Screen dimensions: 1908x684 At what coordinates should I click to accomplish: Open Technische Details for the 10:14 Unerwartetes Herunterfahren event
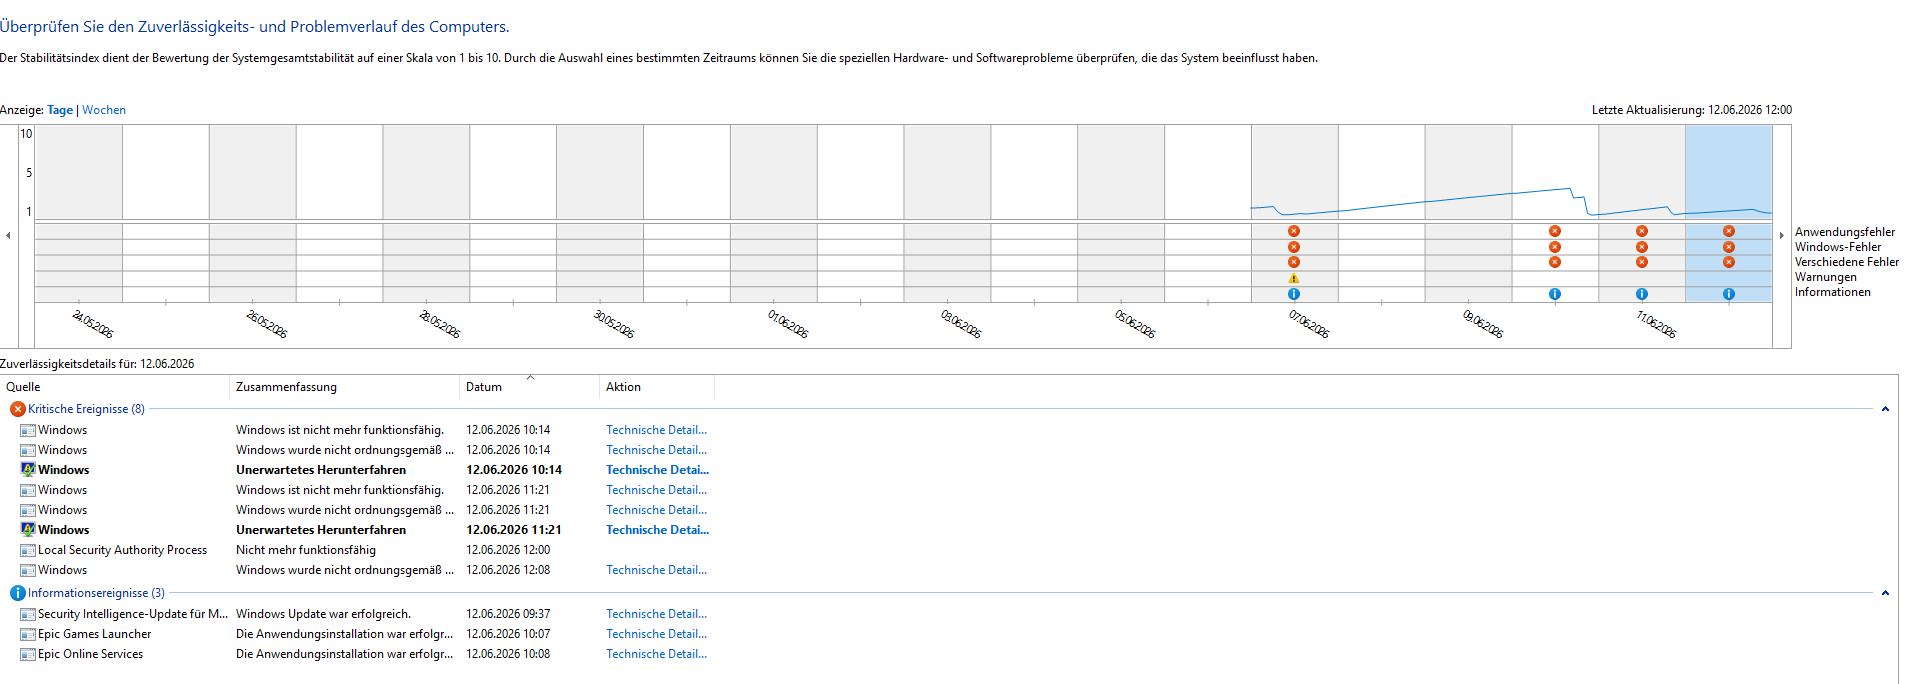[x=657, y=470]
